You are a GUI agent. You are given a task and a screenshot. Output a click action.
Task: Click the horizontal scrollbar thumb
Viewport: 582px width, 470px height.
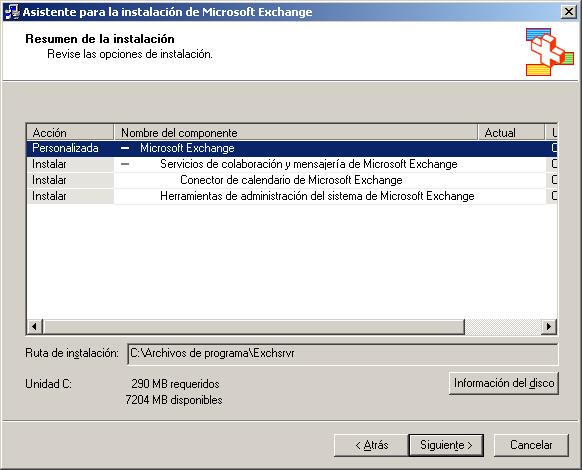click(254, 327)
